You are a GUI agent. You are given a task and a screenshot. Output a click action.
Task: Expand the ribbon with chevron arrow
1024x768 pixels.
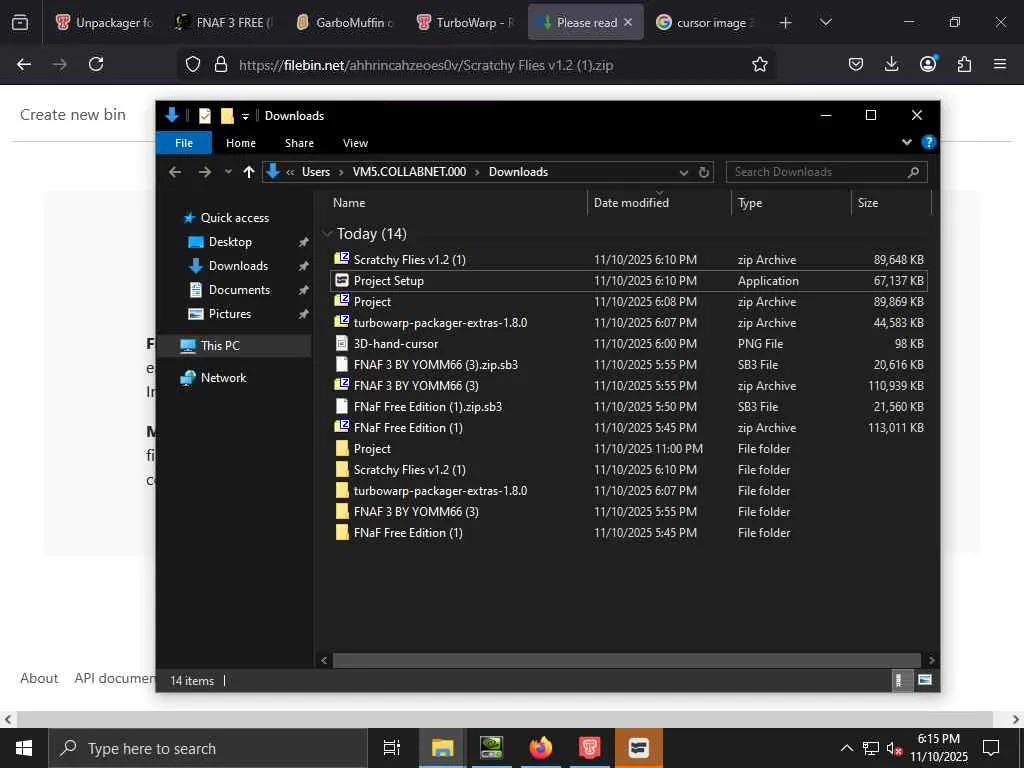906,142
